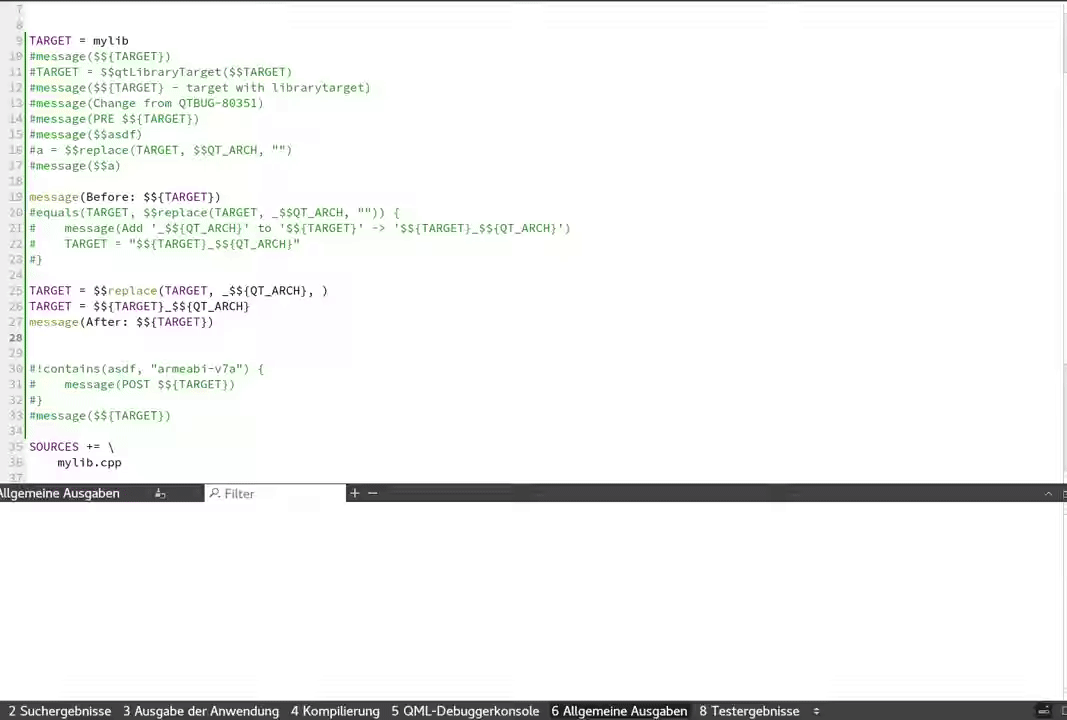
Task: Click the line "TARGET = mylib" in the editor
Action: 79,41
